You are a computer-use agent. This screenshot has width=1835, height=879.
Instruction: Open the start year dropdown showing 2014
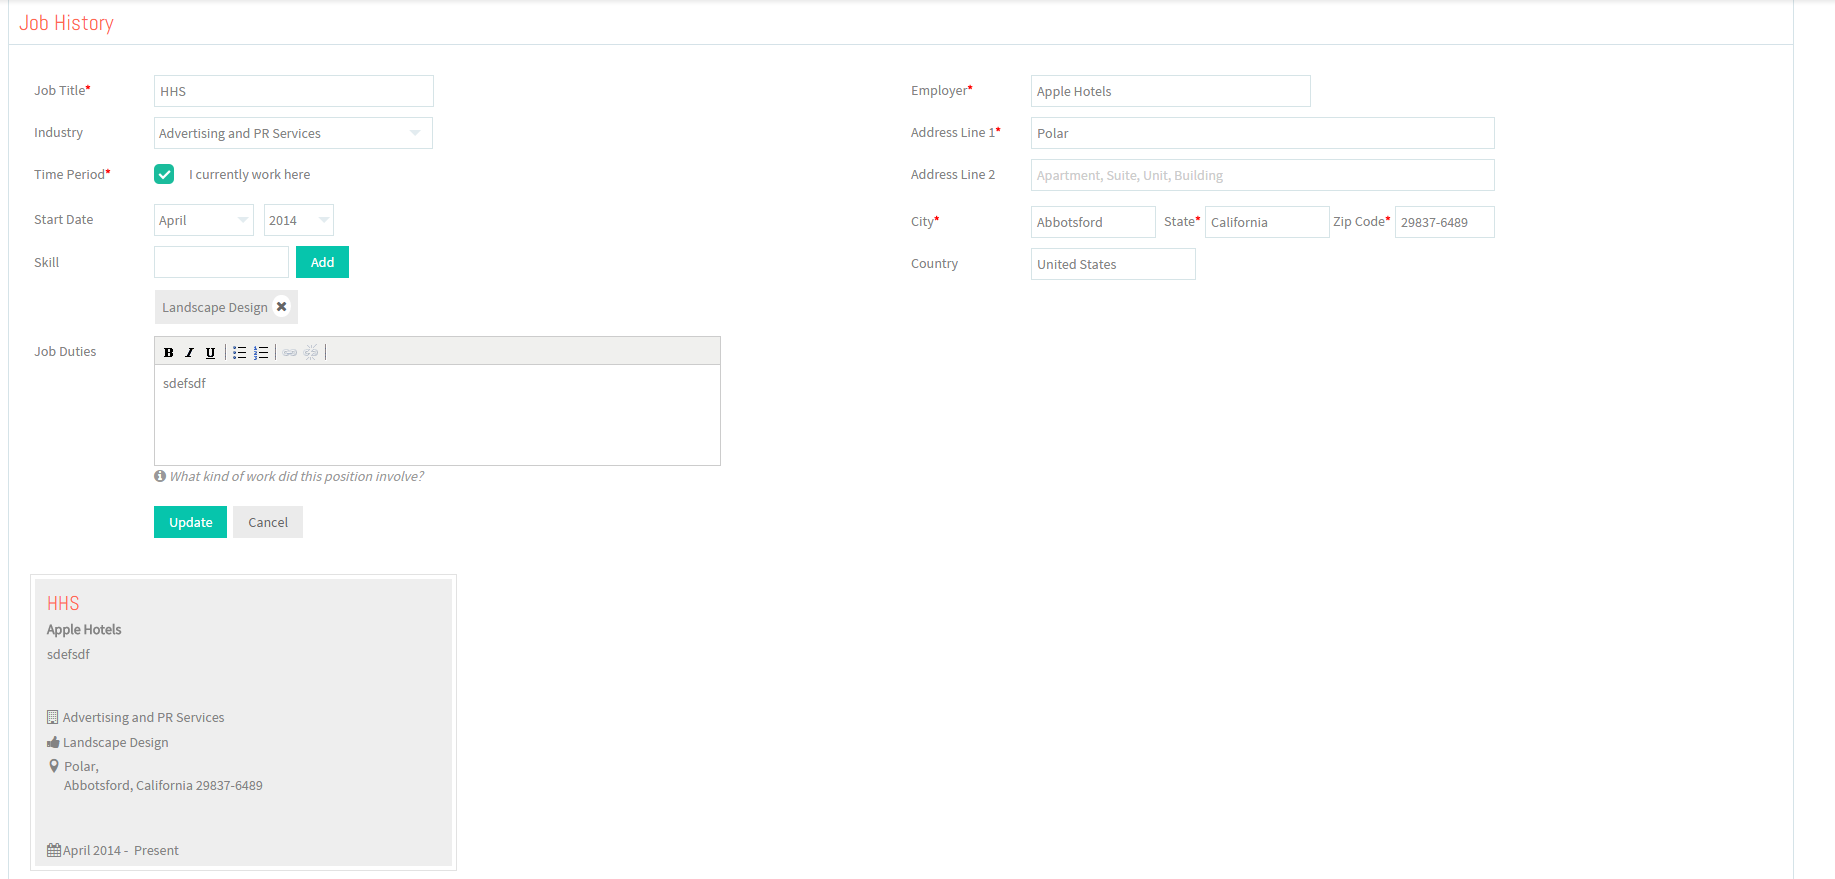299,220
